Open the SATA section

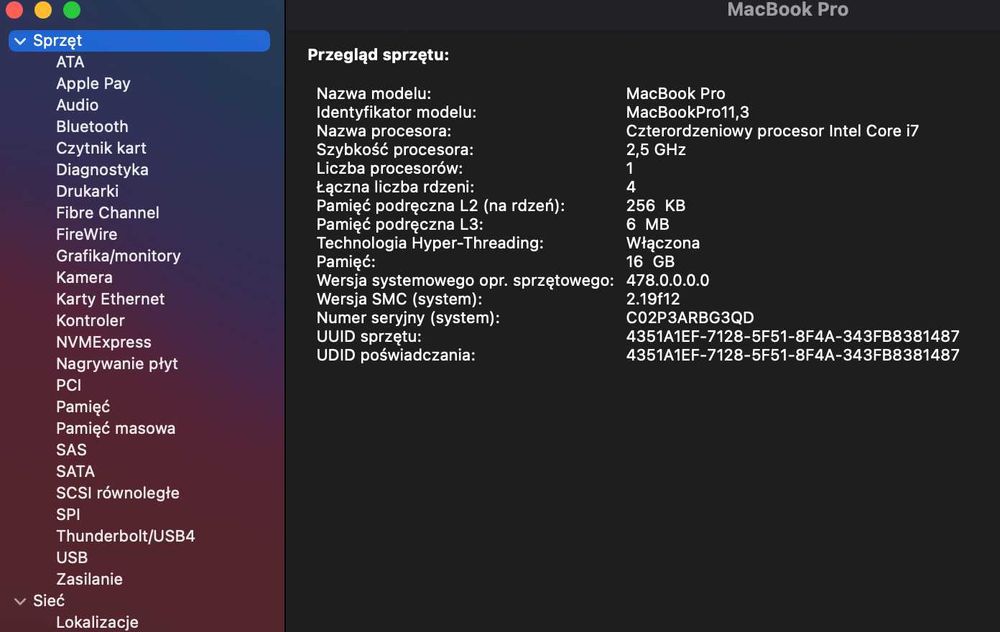(75, 472)
